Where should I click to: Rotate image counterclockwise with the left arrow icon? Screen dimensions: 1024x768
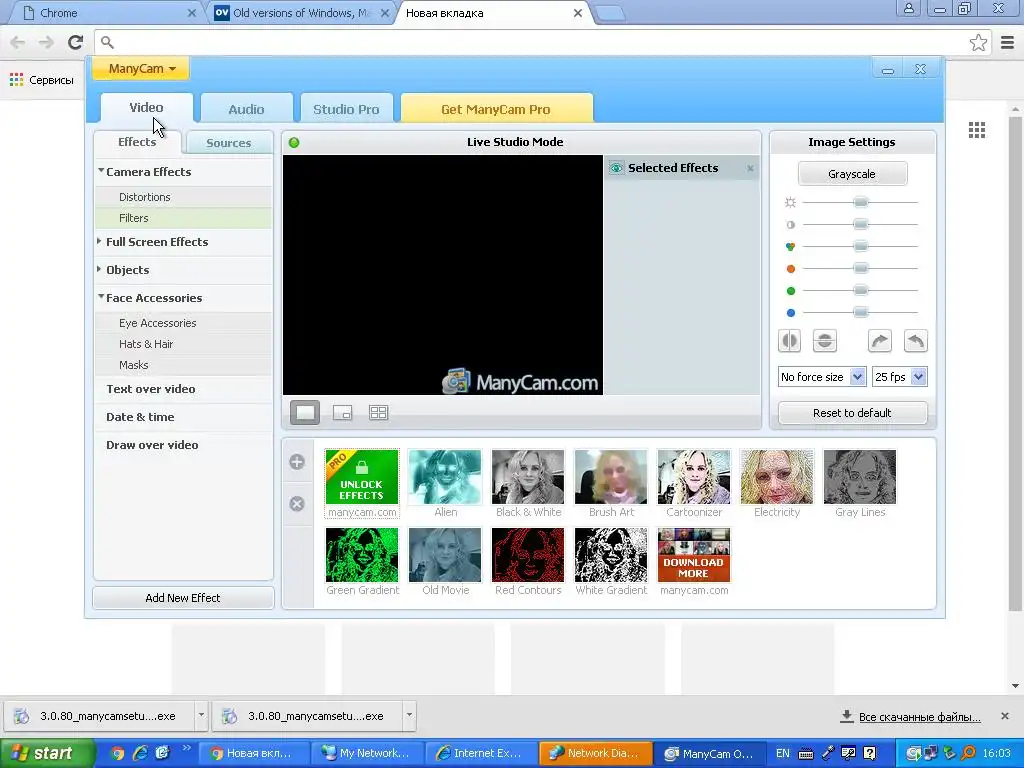tap(916, 341)
